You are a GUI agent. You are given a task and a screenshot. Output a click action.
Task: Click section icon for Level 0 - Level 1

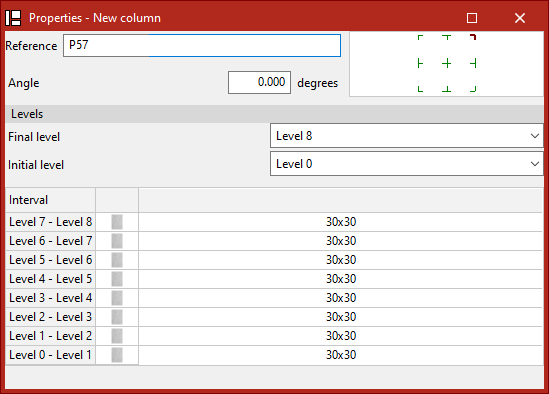click(x=117, y=355)
